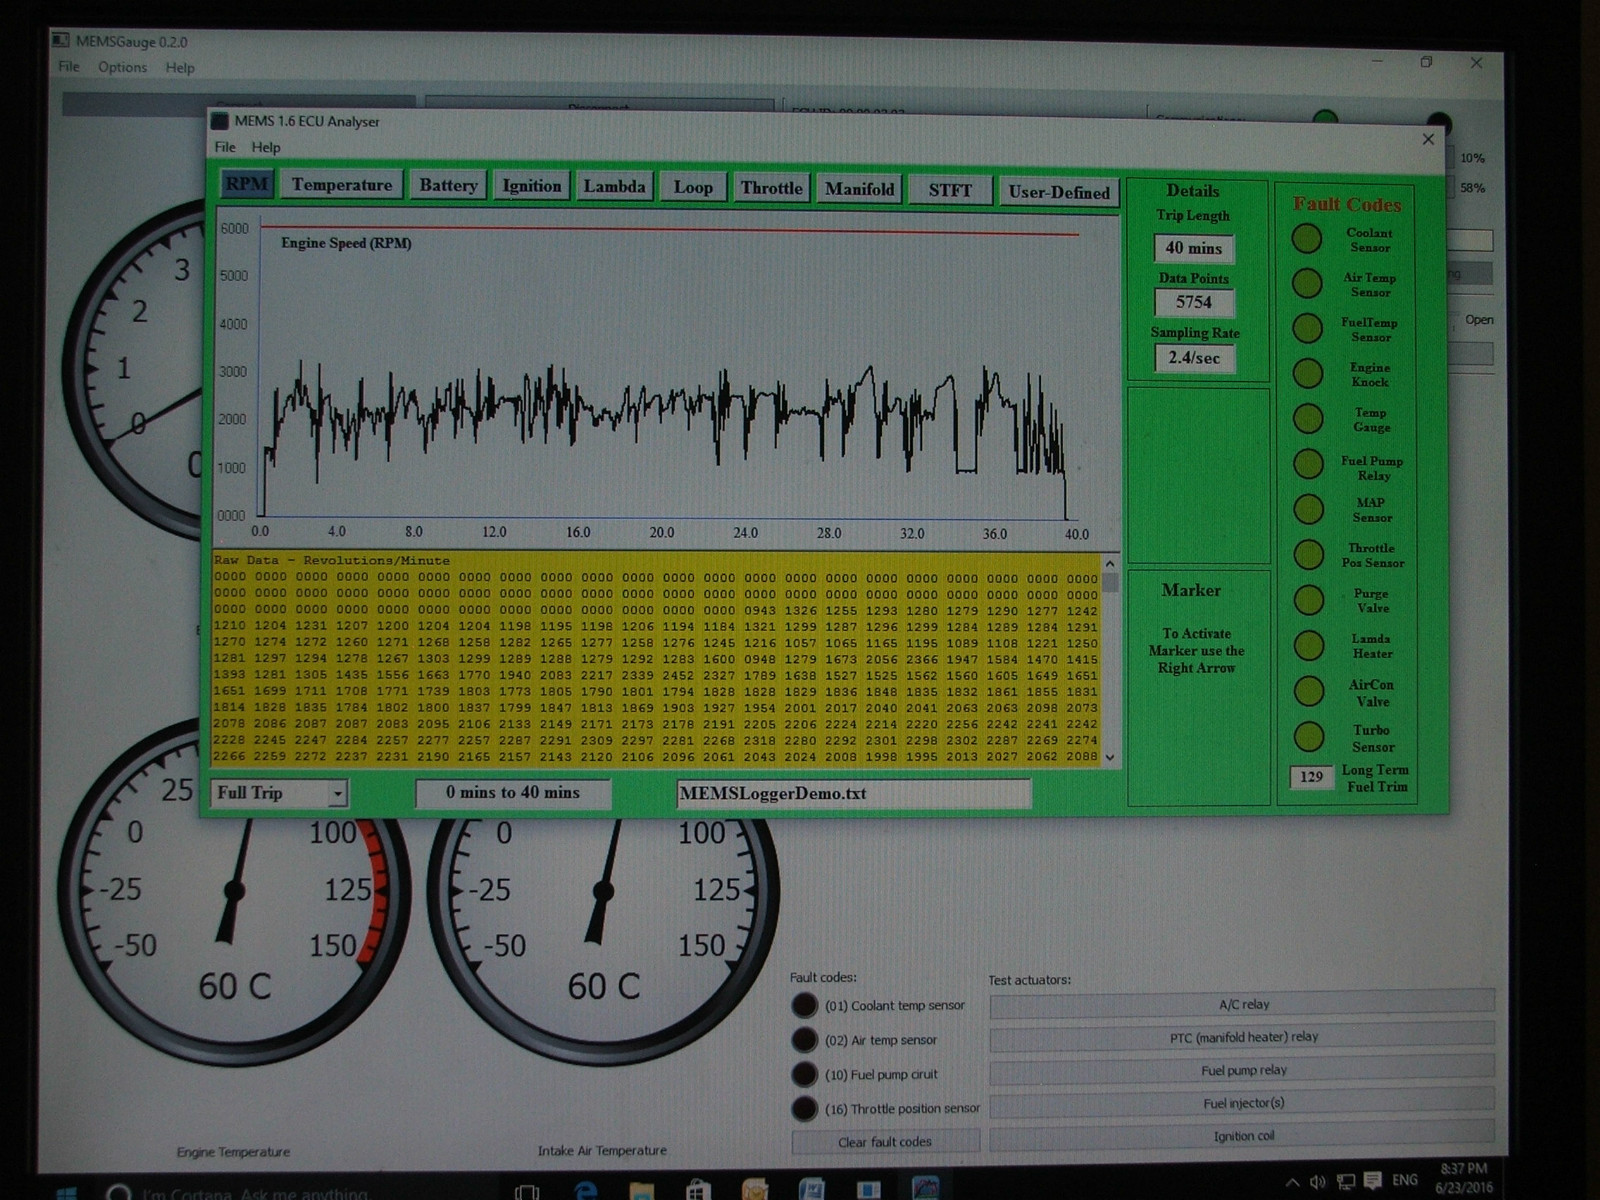
Task: Close the MEMS 1.6 ECU Analyser window
Action: (1428, 139)
